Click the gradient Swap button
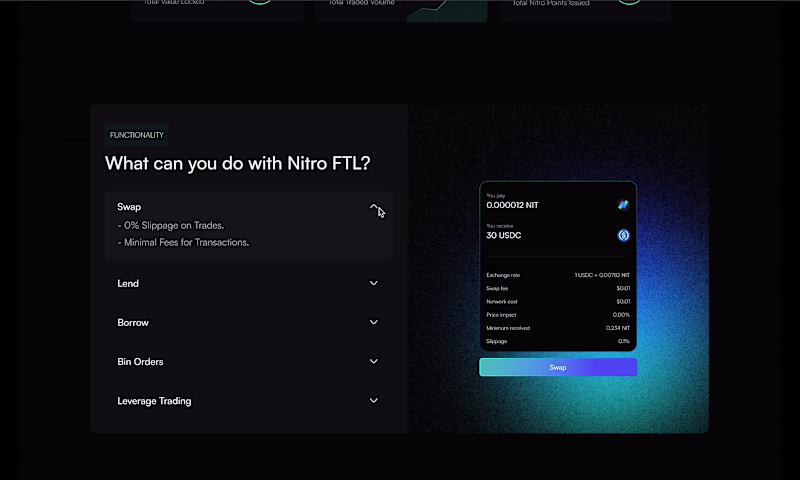The height and width of the screenshot is (480, 800). click(558, 367)
